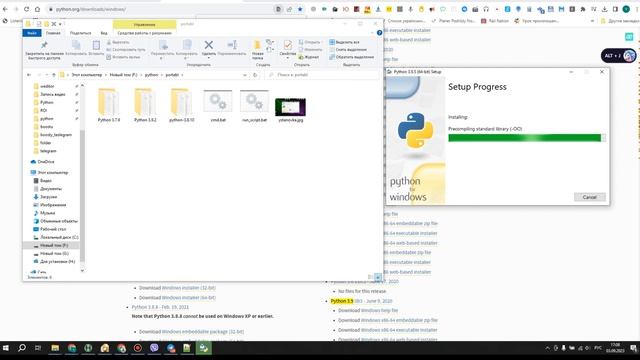Image resolution: width=640 pixels, height=360 pixels.
Task: Click History (Журнал) in ribbon Open group
Action: (309, 57)
